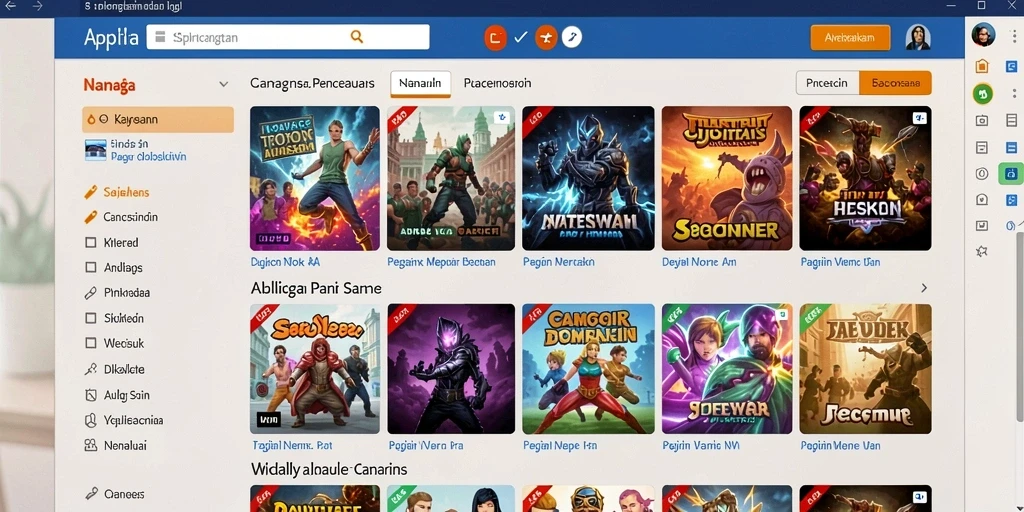This screenshot has width=1024, height=512.
Task: Open the purple dark knight game thumbnail
Action: point(451,369)
